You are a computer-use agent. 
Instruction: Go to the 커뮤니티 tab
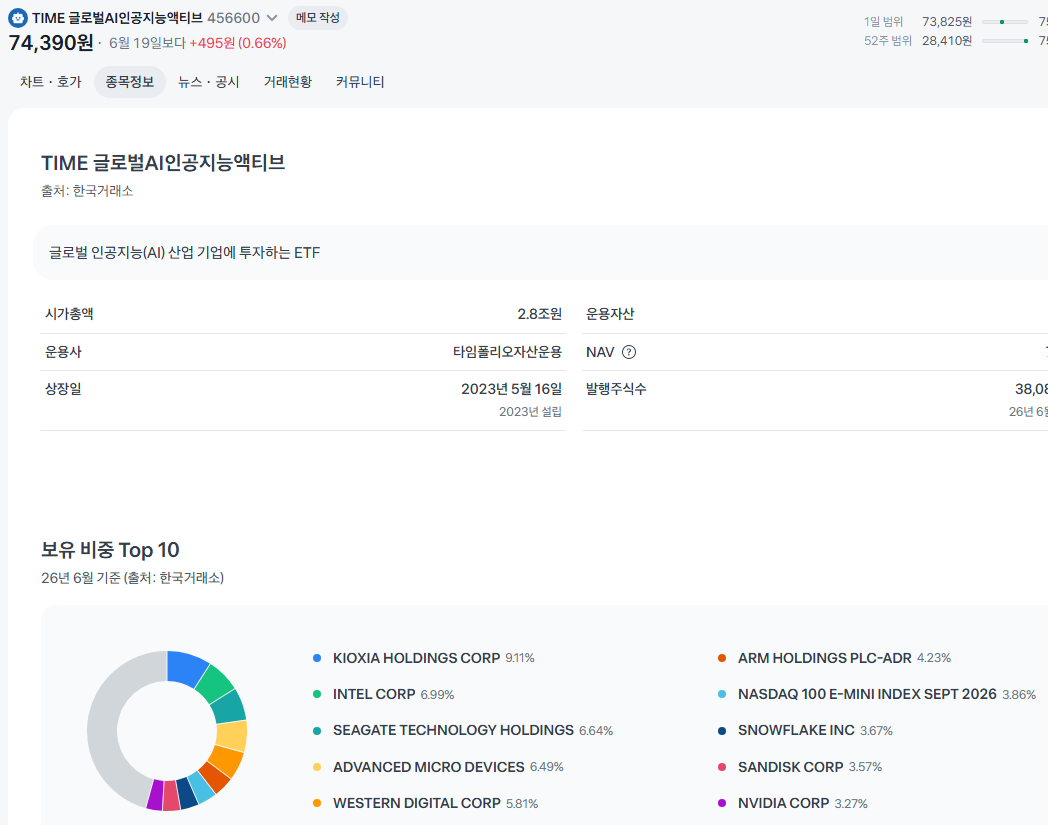pos(360,82)
